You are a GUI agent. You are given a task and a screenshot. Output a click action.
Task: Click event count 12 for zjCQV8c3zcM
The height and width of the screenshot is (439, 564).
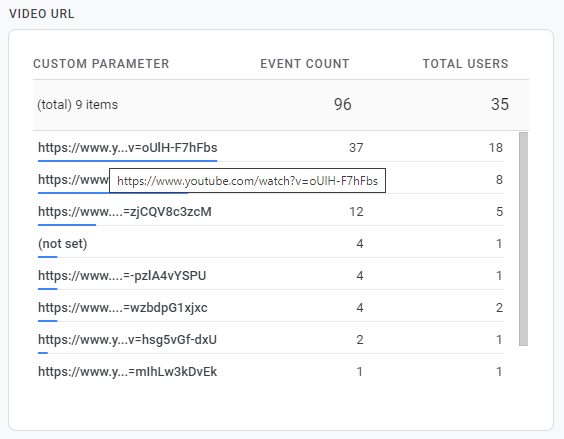coord(356,212)
